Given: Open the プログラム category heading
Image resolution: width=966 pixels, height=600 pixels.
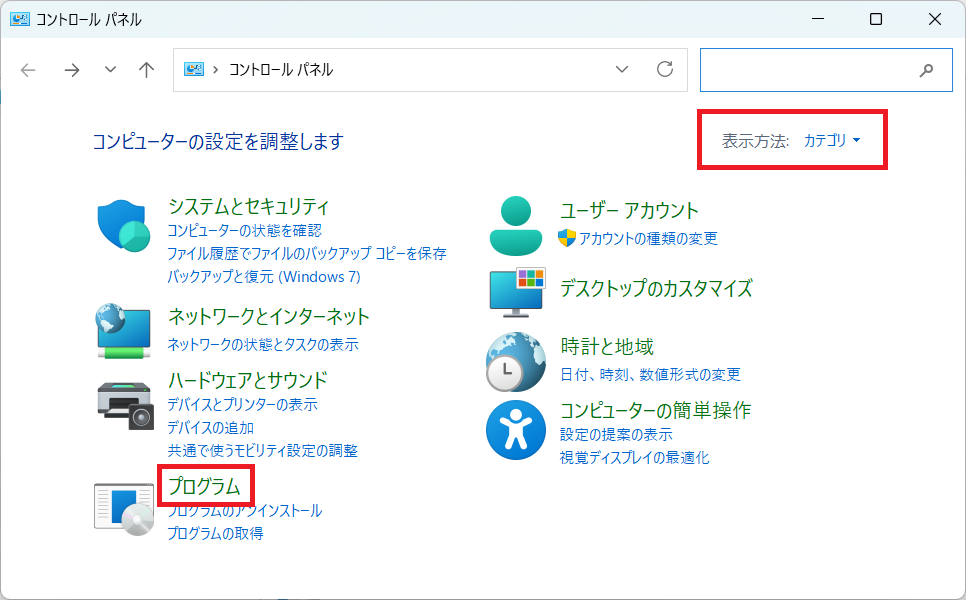Looking at the screenshot, I should click(205, 487).
